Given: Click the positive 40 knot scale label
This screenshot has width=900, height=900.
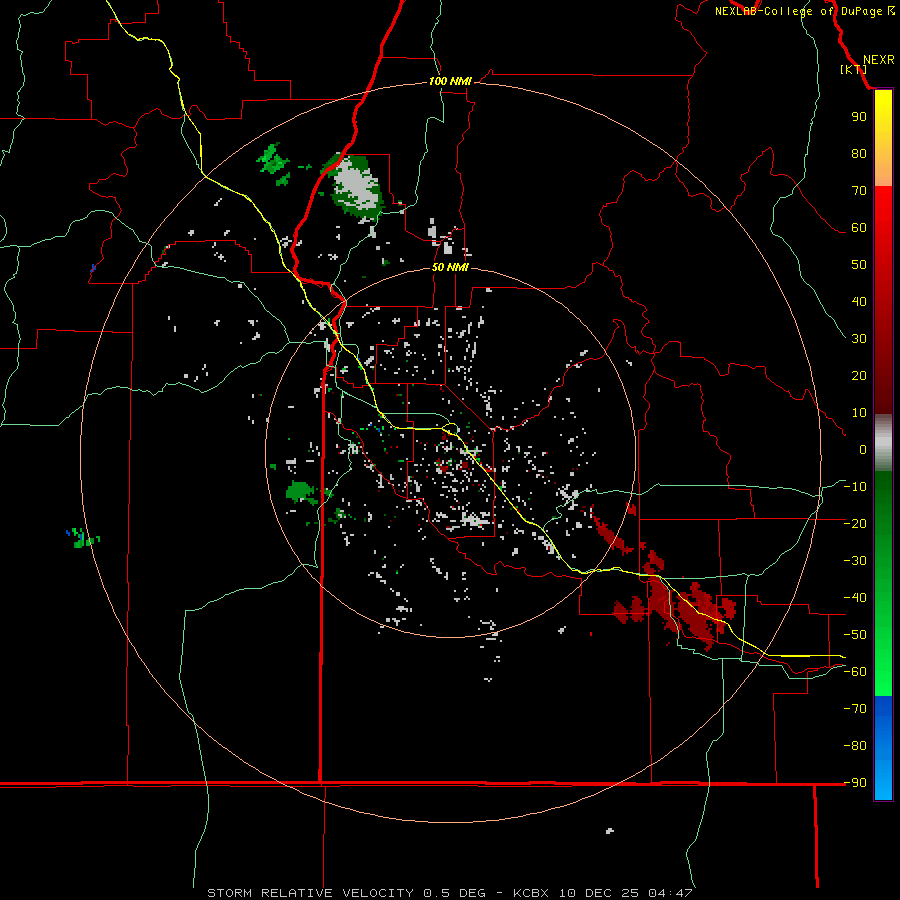Looking at the screenshot, I should (859, 301).
